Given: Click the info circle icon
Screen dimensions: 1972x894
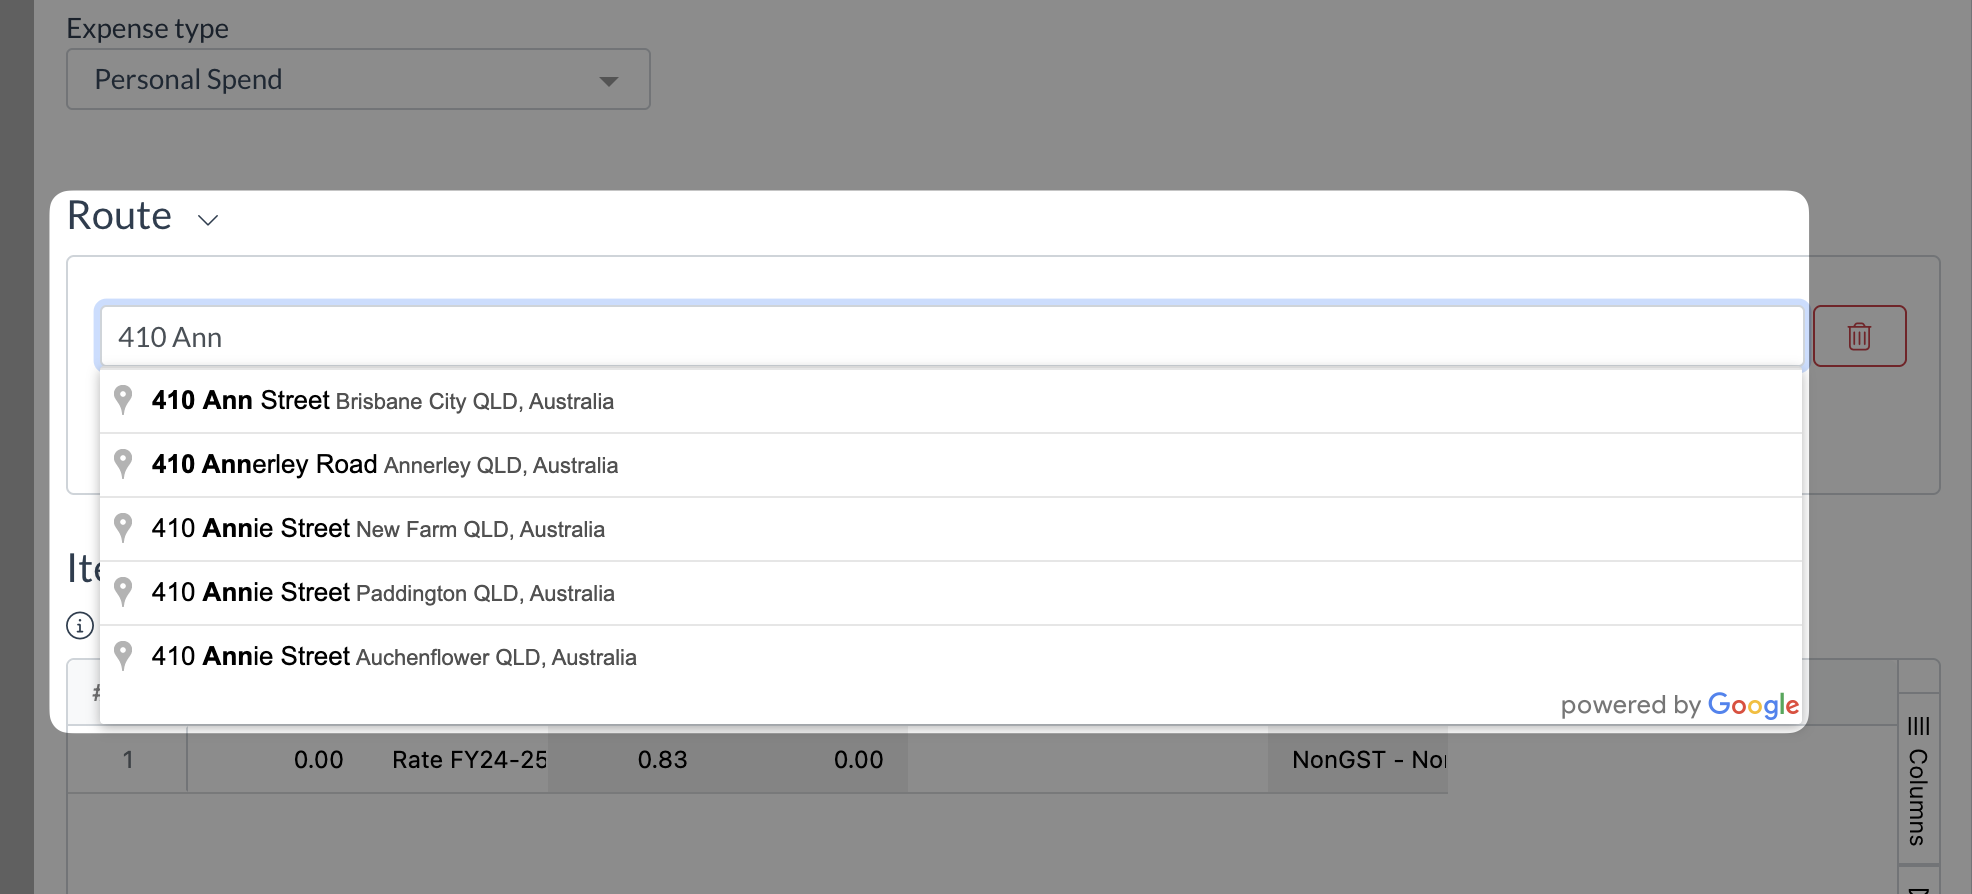Looking at the screenshot, I should tap(80, 626).
